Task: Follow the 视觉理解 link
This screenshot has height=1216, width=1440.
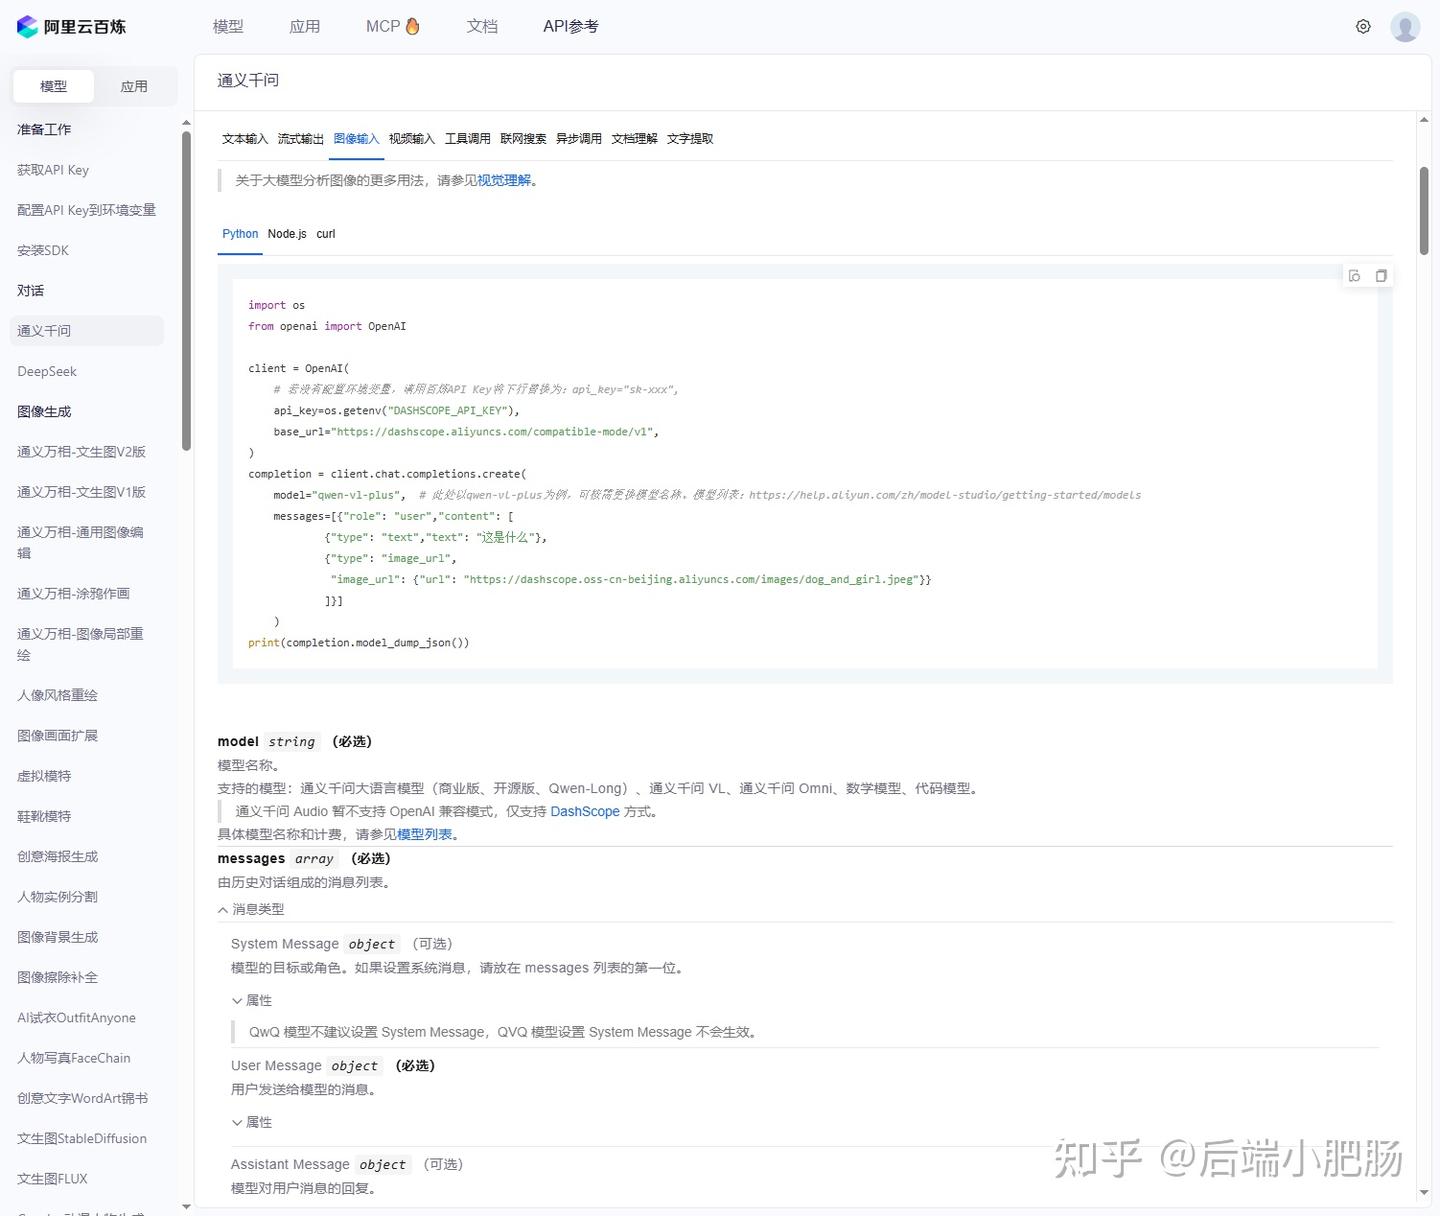Action: [504, 181]
